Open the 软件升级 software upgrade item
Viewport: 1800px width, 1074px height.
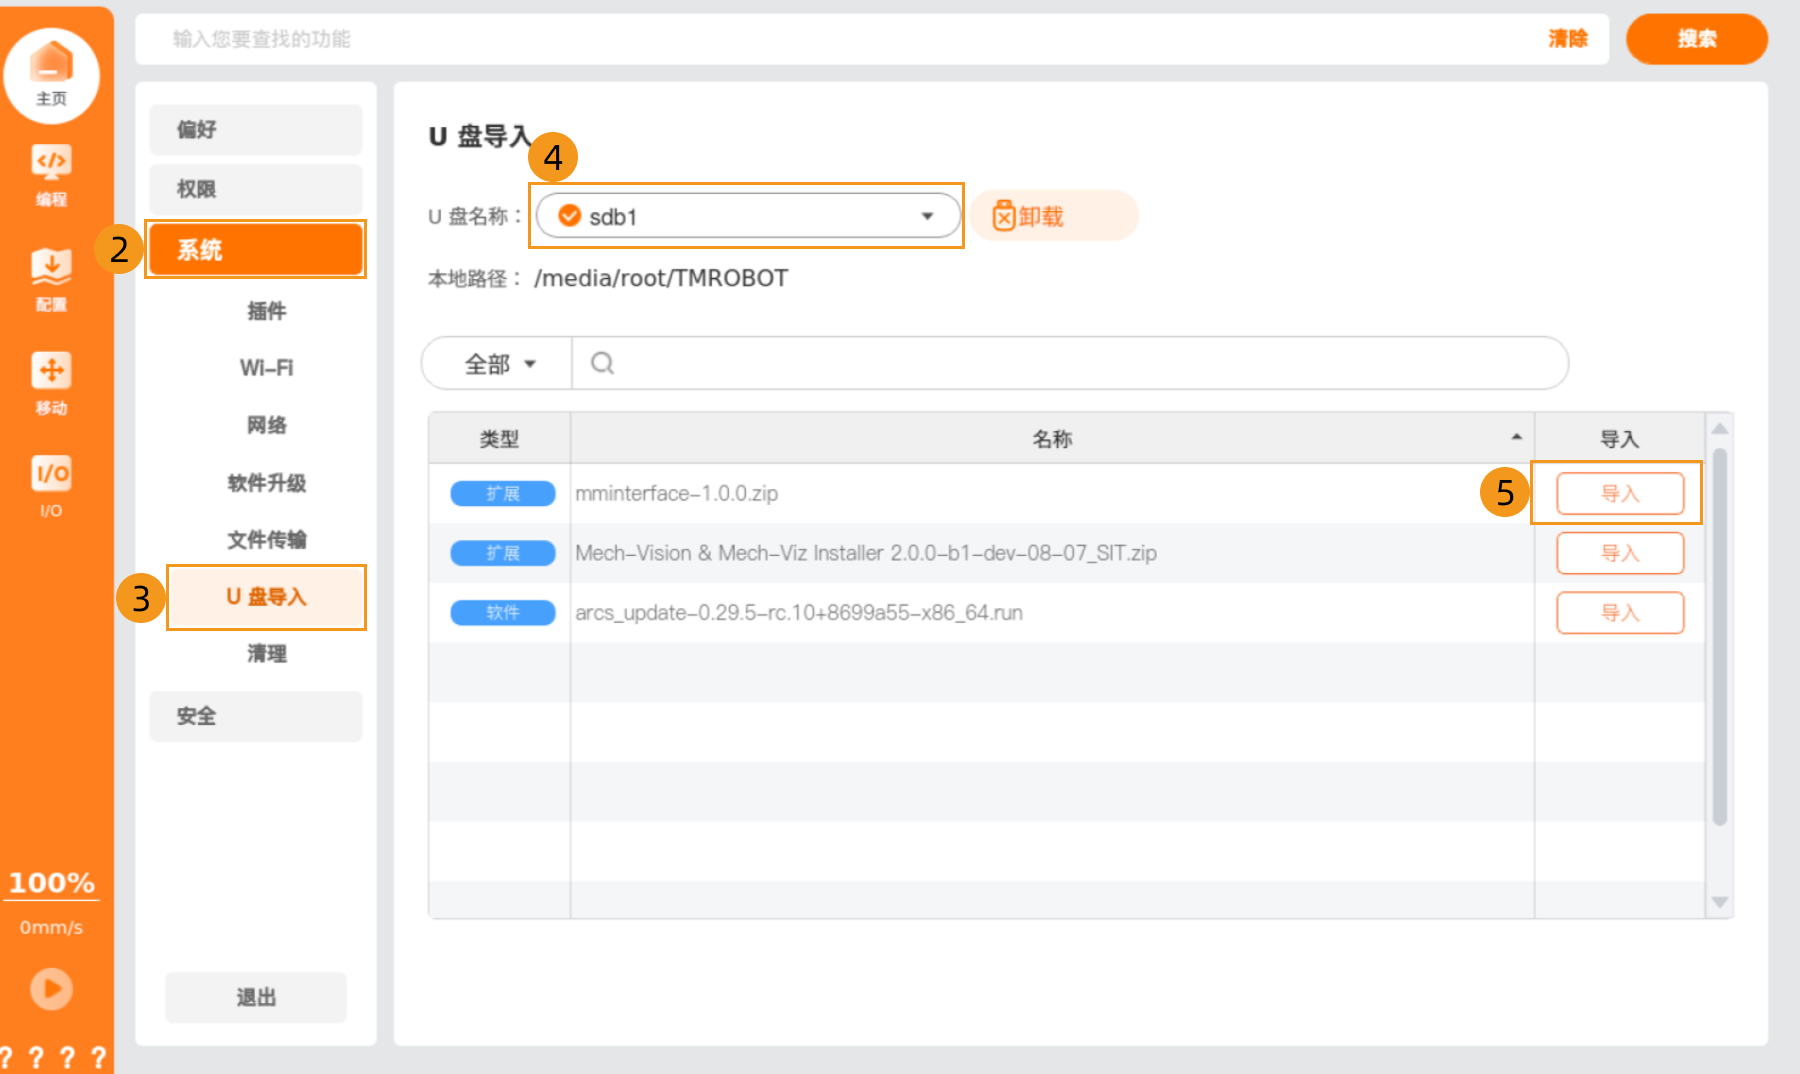[x=266, y=483]
